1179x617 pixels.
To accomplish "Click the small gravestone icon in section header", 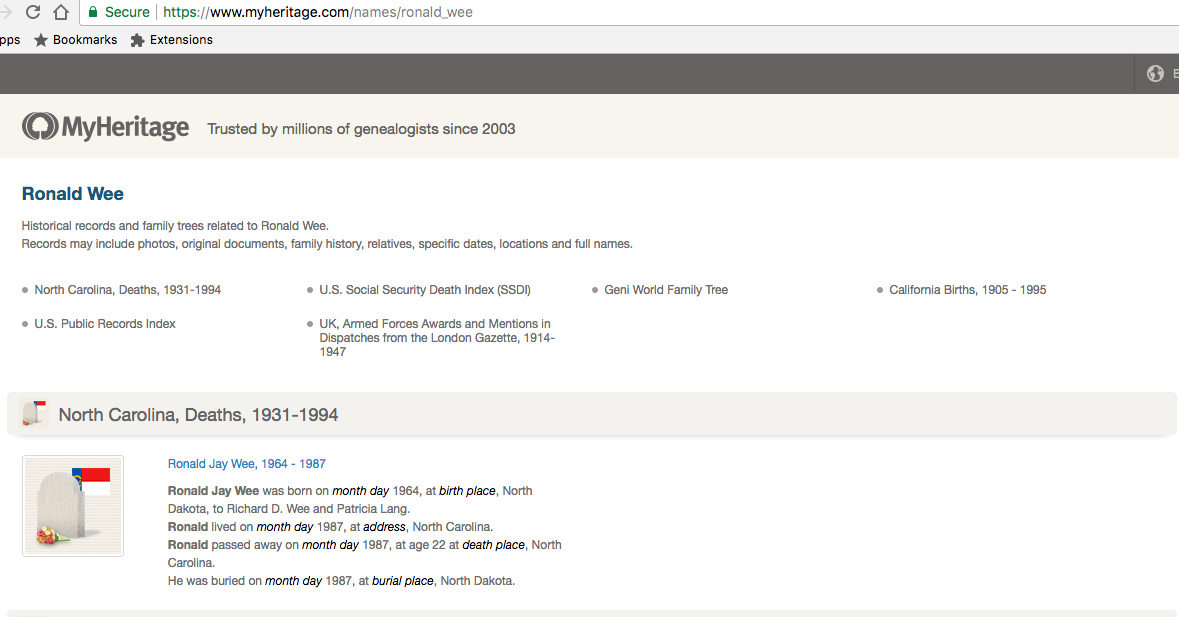I will tap(34, 414).
